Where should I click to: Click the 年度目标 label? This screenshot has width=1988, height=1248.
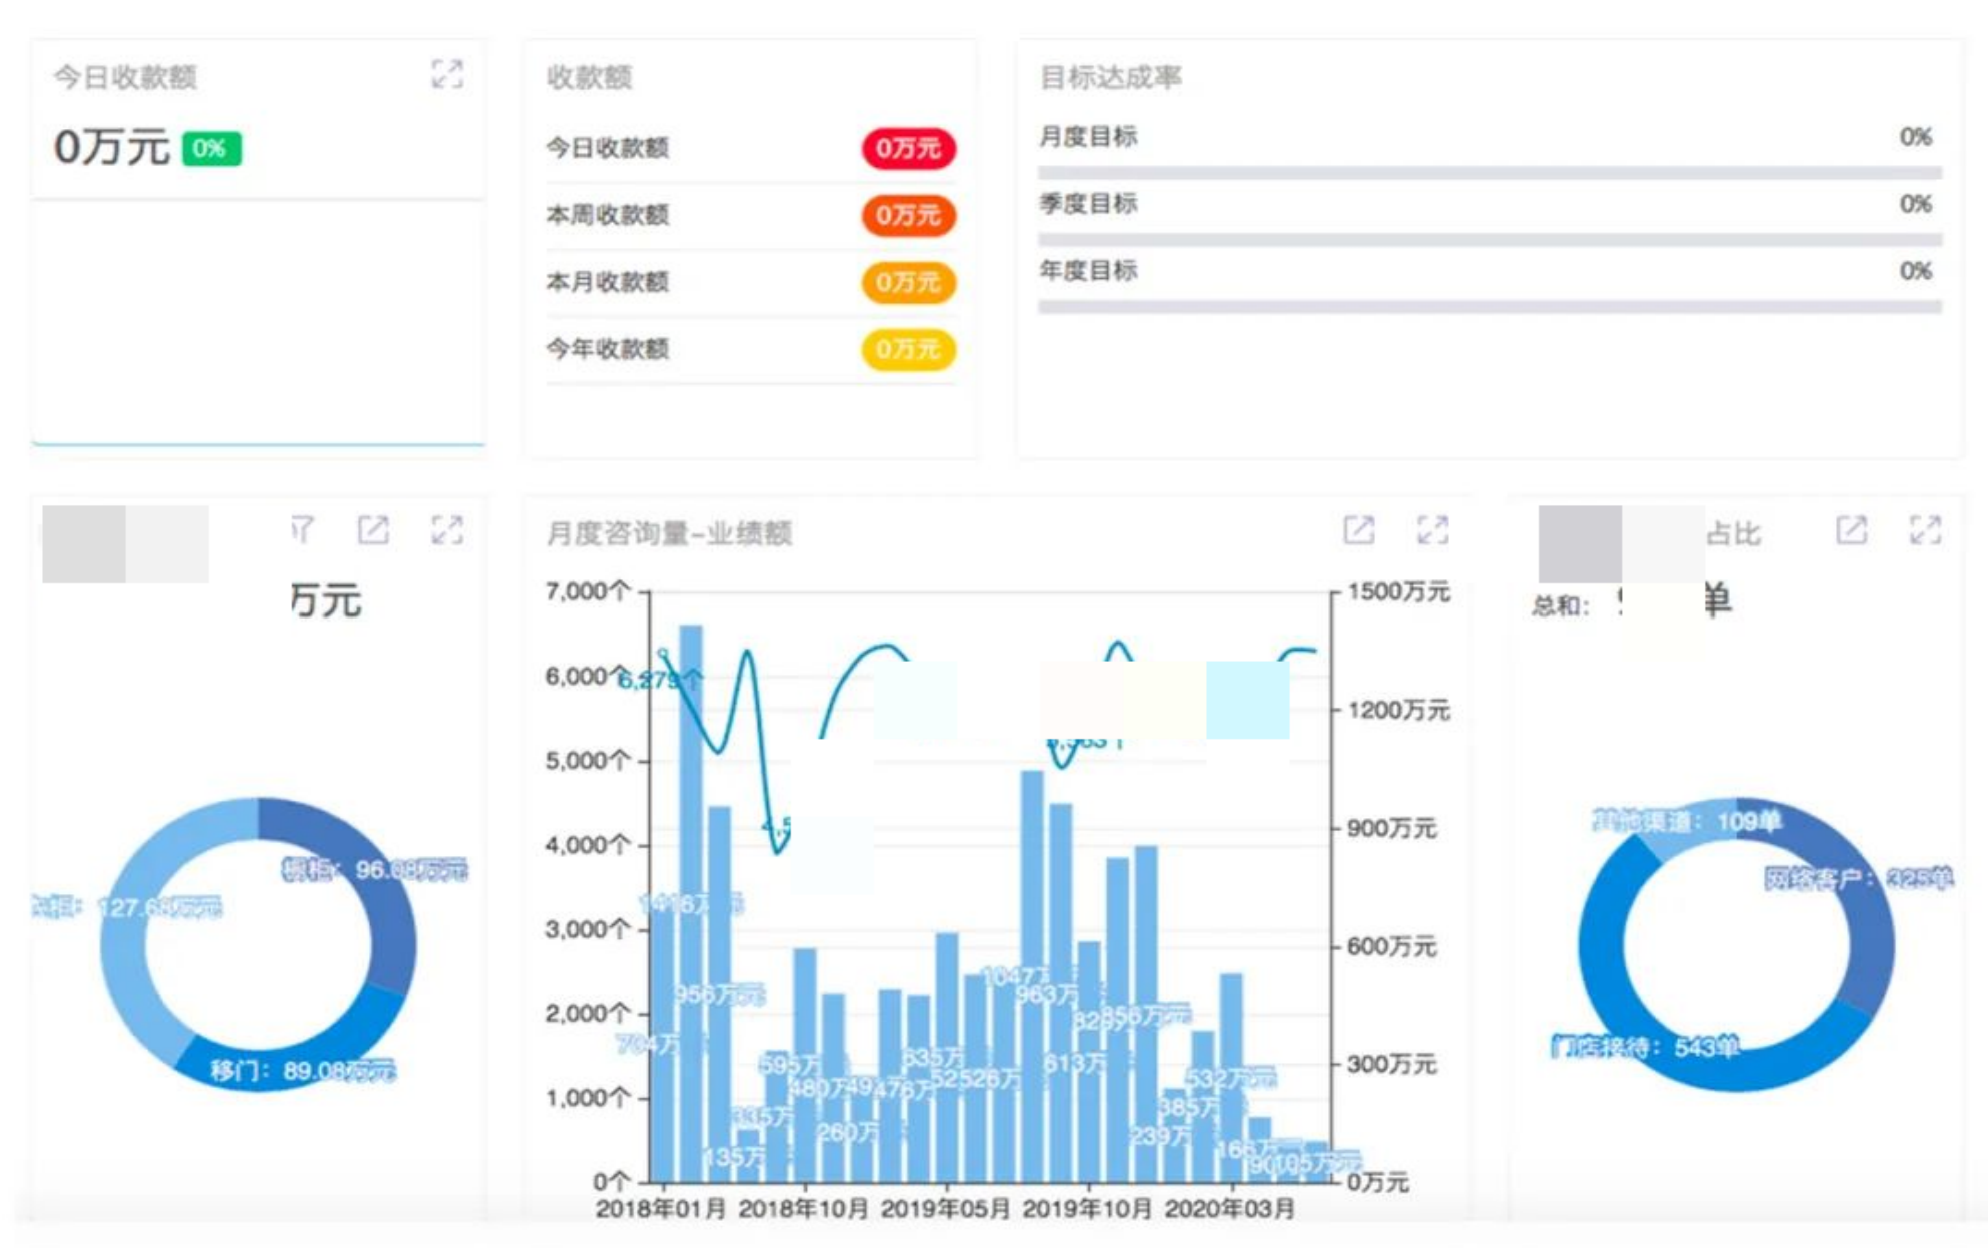coord(1088,270)
